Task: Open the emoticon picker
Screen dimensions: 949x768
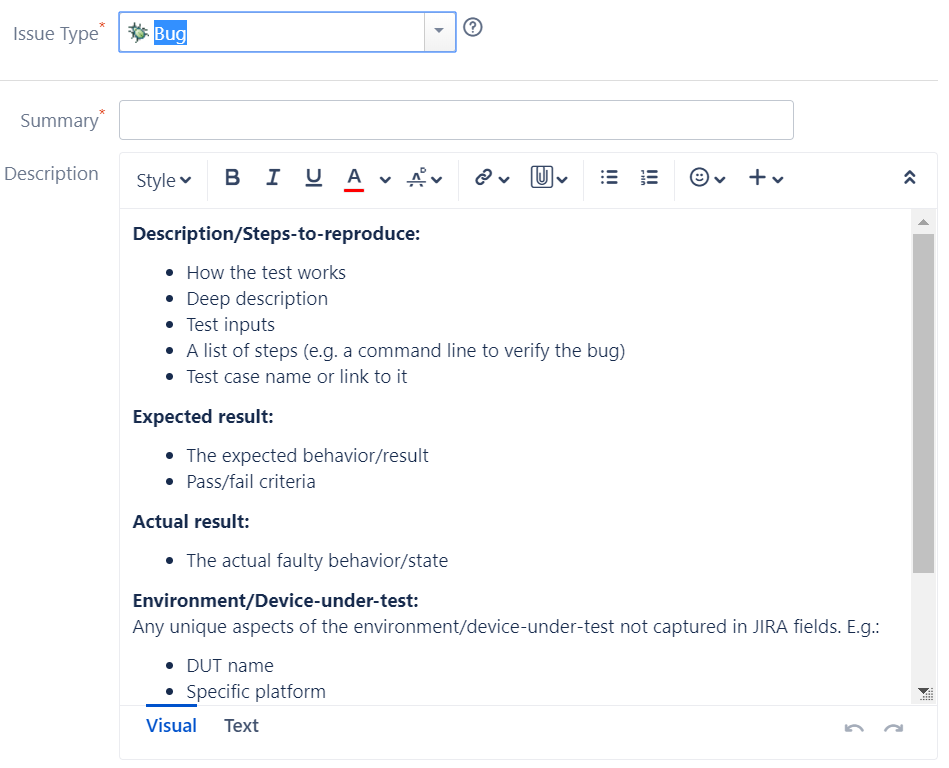Action: (708, 177)
